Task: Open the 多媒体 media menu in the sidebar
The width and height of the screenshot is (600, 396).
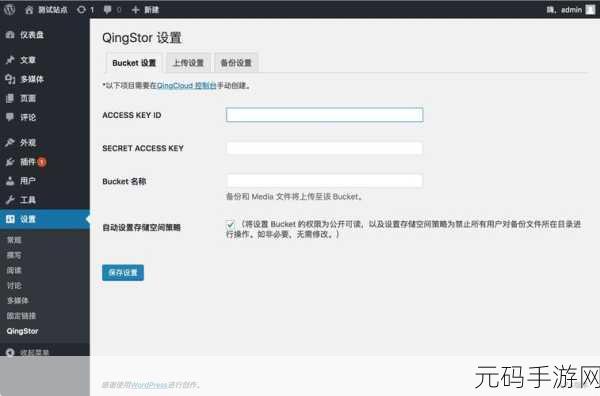Action: click(45, 79)
